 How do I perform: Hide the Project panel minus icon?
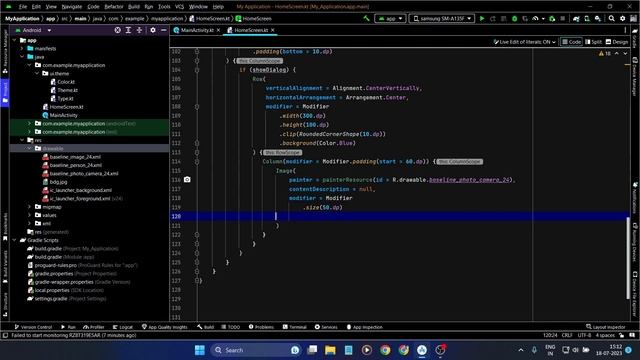(164, 30)
